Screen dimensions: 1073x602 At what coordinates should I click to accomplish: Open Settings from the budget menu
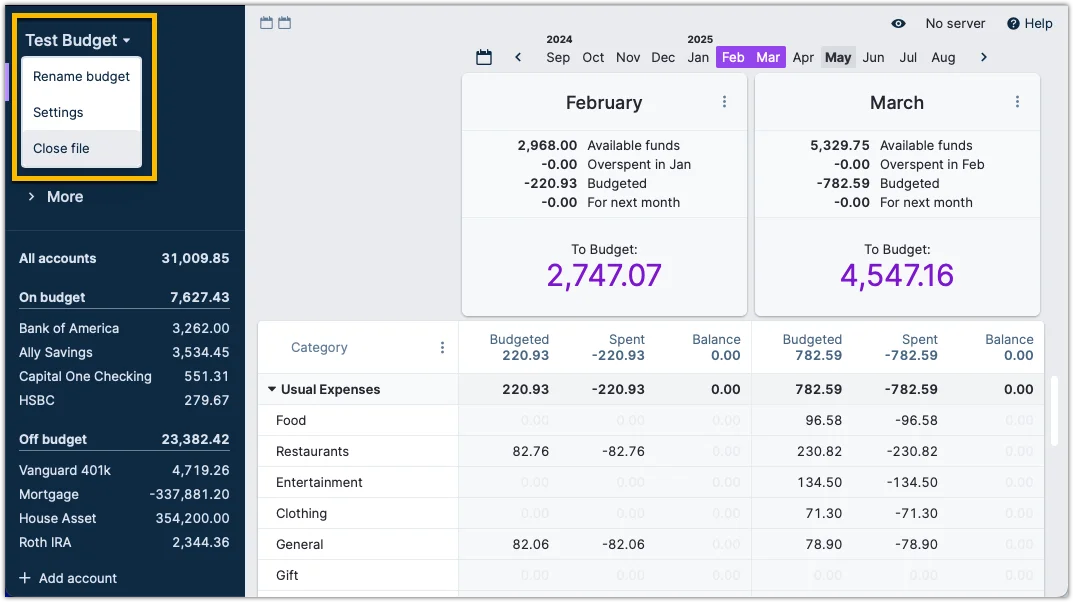58,113
